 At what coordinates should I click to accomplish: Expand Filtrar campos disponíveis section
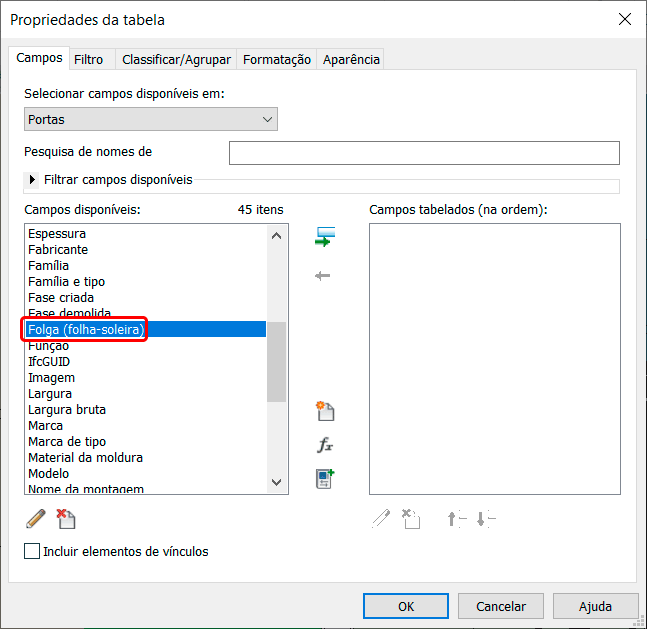pos(33,180)
